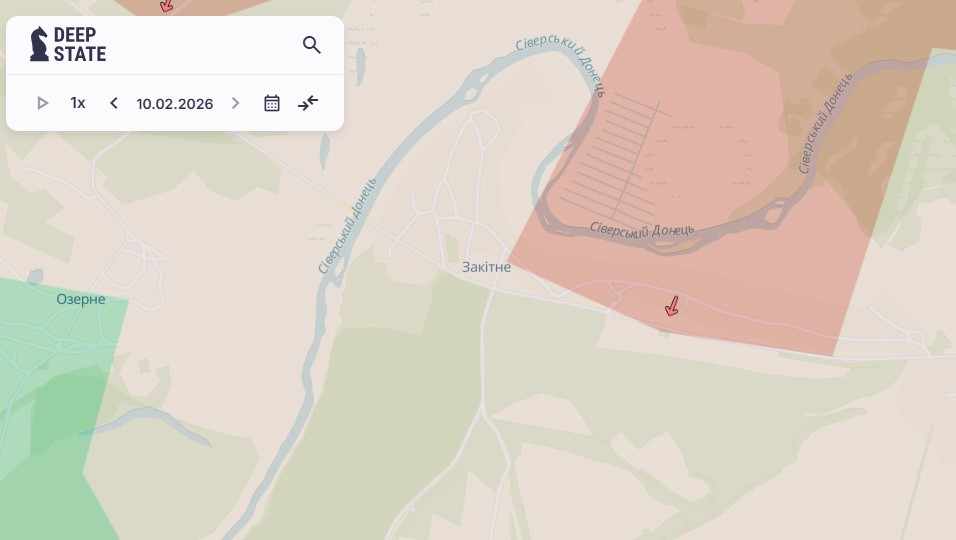Select the date field 10.02.2026
Screen dimensions: 956x540
point(175,104)
